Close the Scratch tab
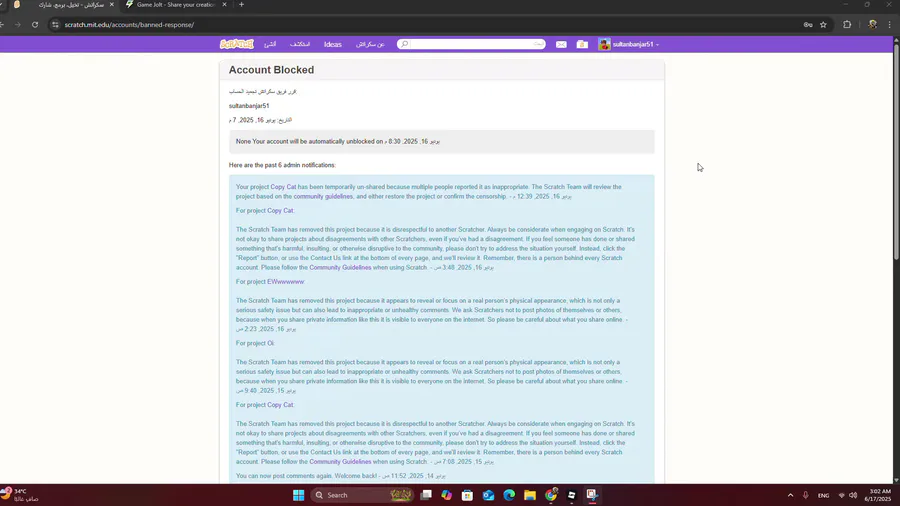 click(111, 5)
